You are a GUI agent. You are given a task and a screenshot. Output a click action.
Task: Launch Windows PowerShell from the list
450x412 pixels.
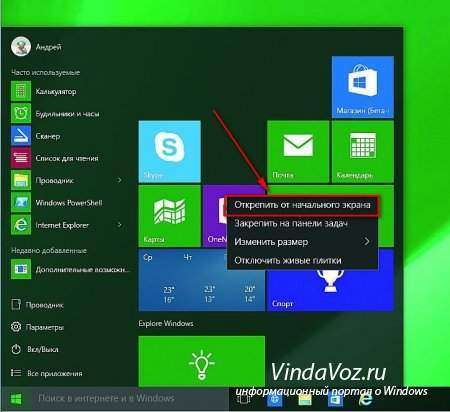tap(67, 203)
